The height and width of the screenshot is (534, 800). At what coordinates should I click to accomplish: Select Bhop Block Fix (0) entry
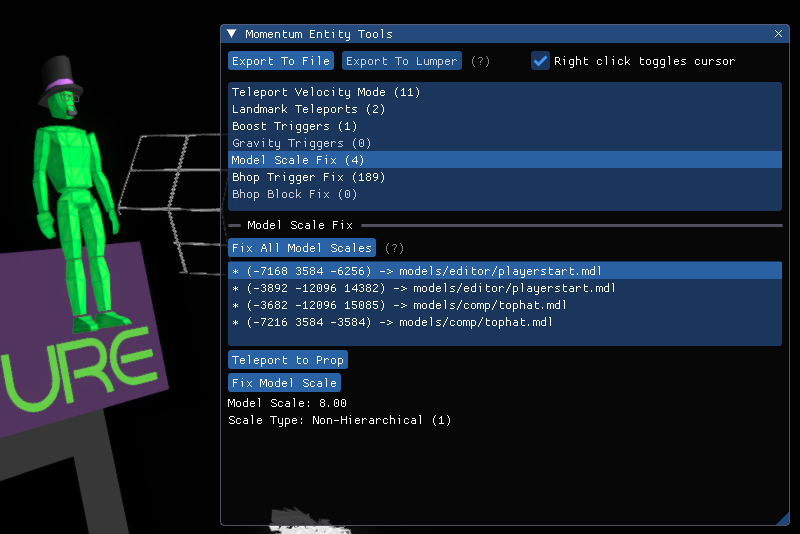click(294, 194)
